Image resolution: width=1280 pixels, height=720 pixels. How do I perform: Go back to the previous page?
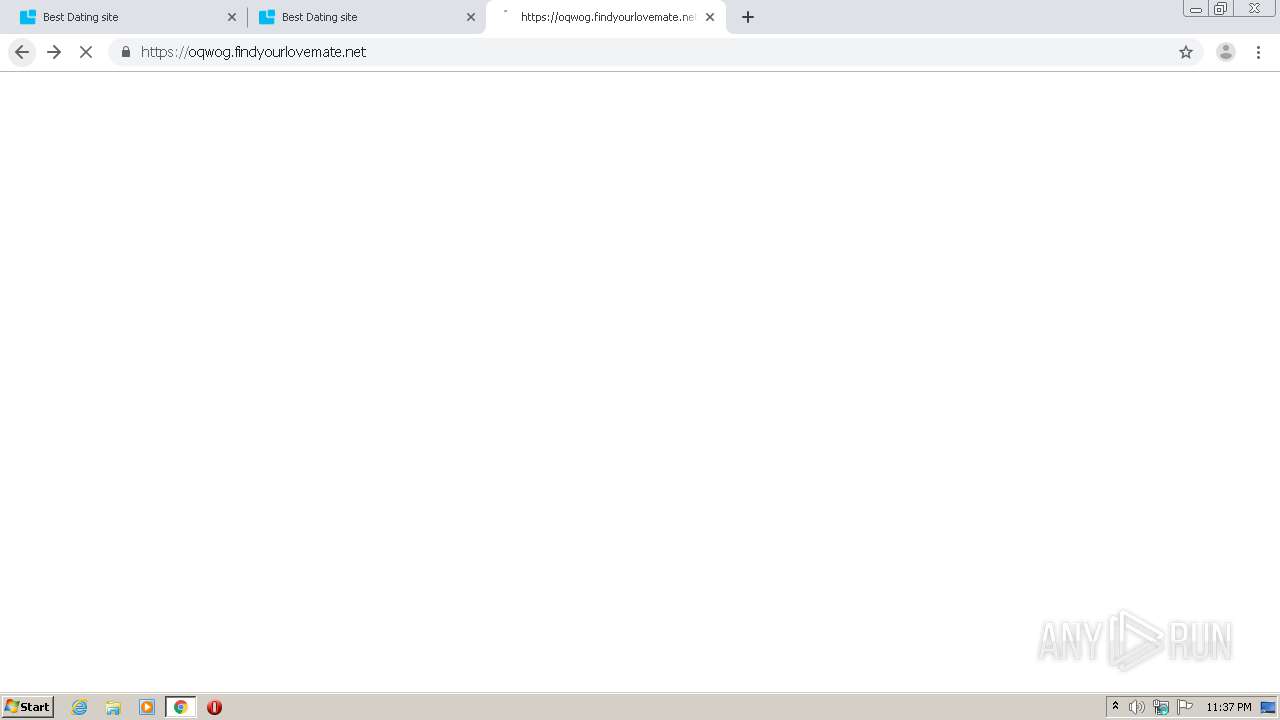click(x=22, y=52)
